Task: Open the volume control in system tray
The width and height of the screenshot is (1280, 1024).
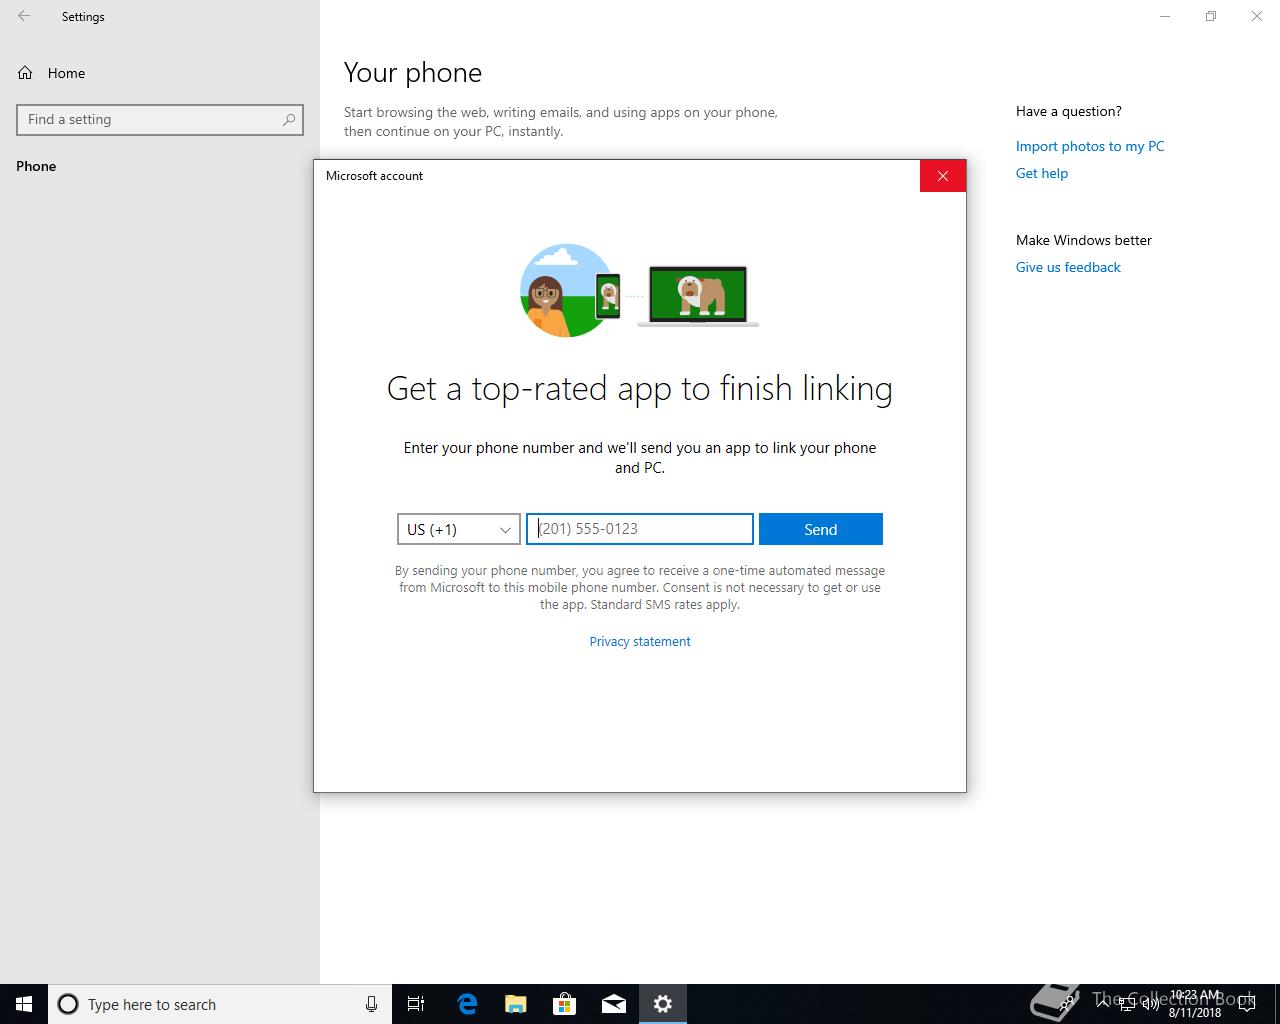Action: (x=1150, y=1004)
